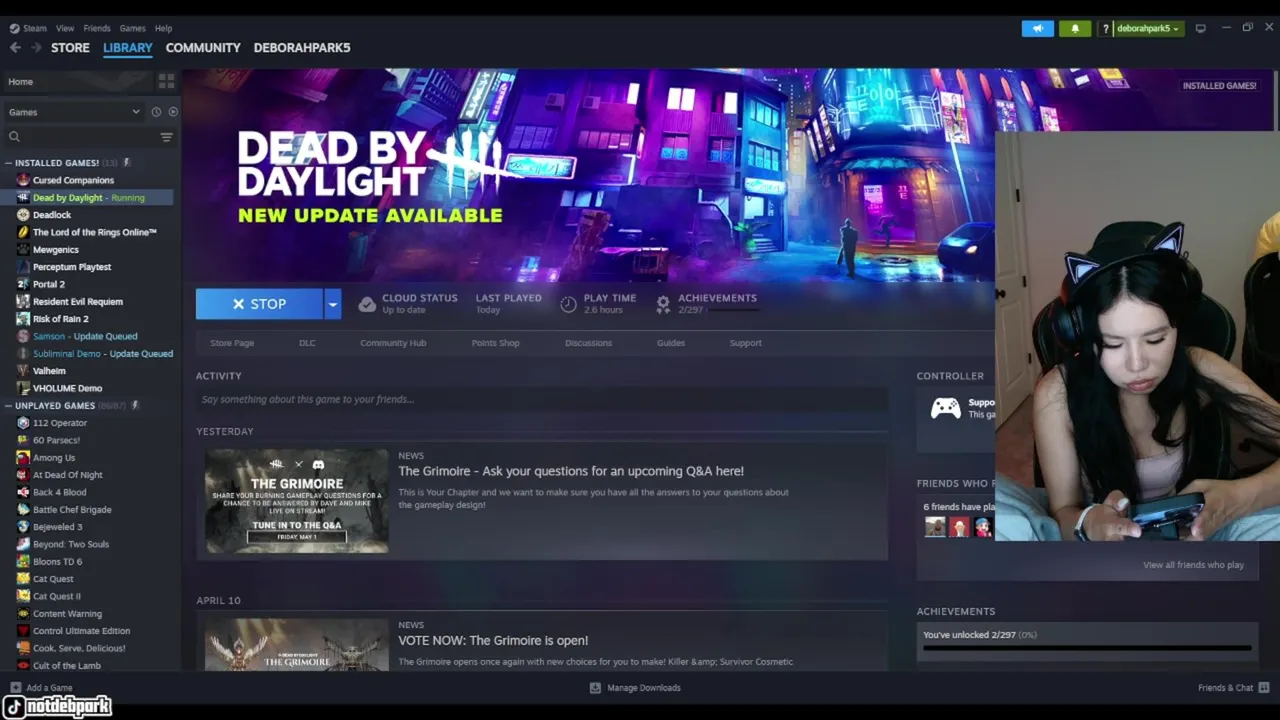Open the advanced filter options icon
Screen dimensions: 1280x720
166,137
